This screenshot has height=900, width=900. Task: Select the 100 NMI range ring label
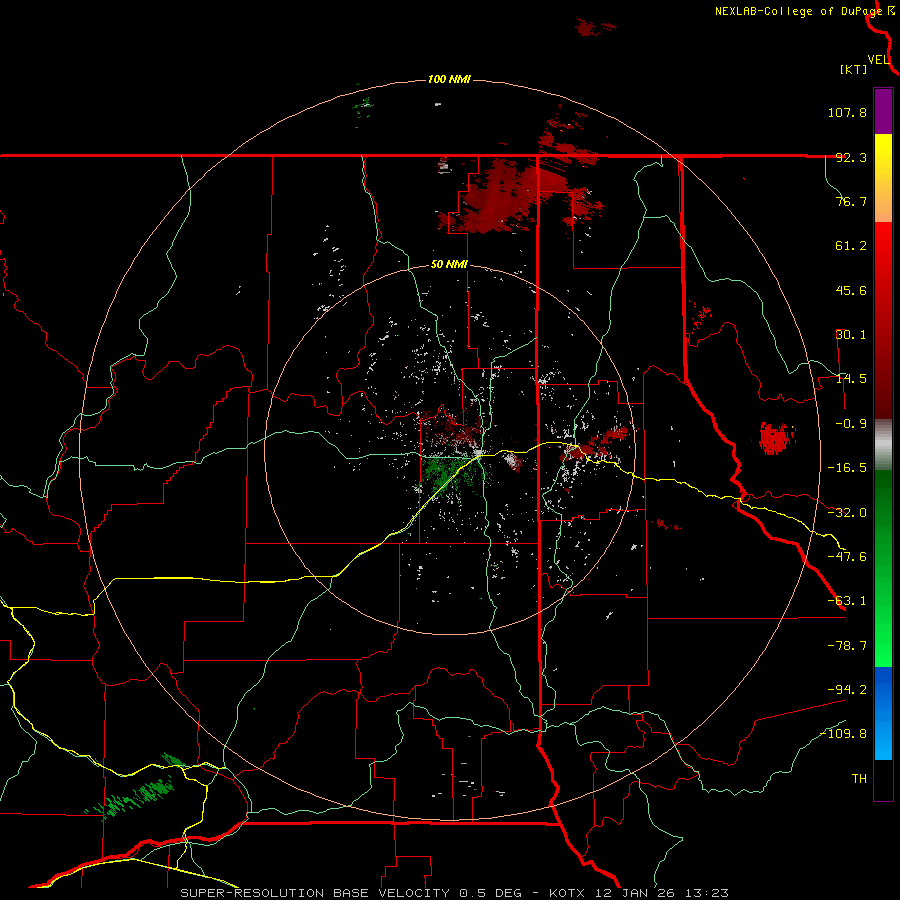coord(449,79)
